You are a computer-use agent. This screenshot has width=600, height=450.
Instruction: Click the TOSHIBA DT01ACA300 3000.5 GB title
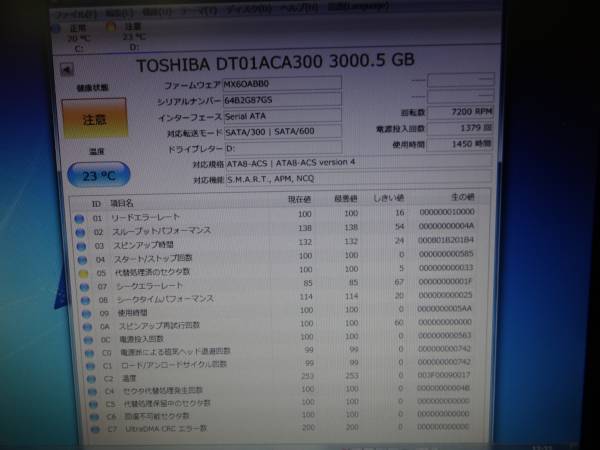(x=276, y=62)
